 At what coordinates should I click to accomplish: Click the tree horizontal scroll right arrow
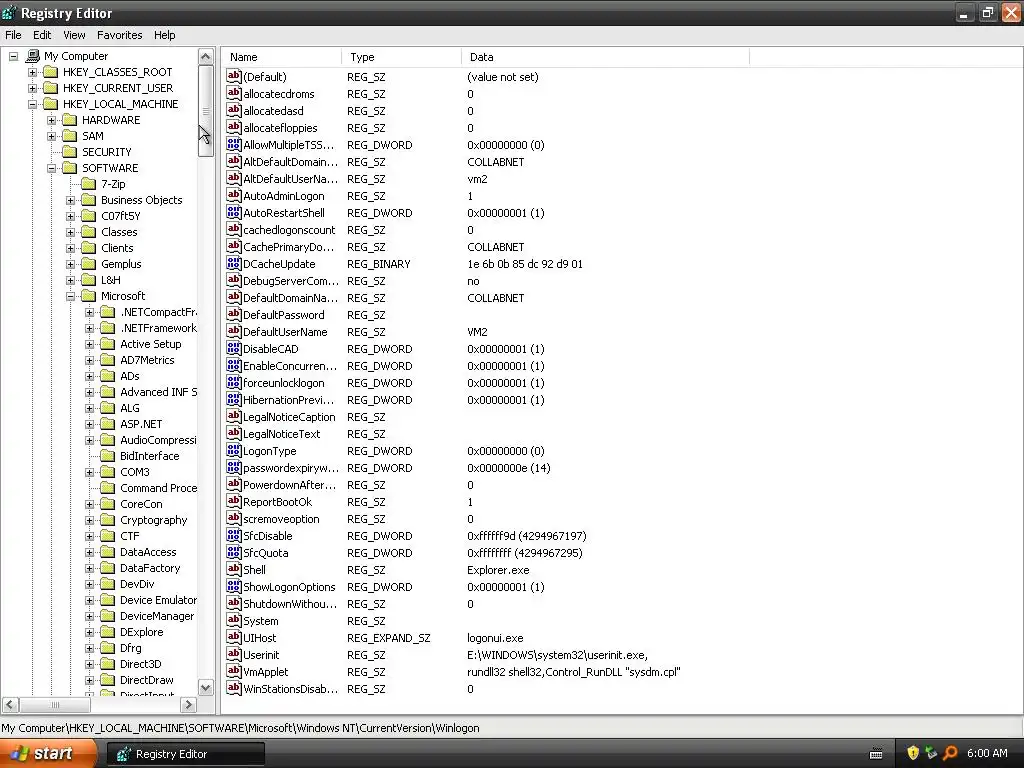click(188, 705)
